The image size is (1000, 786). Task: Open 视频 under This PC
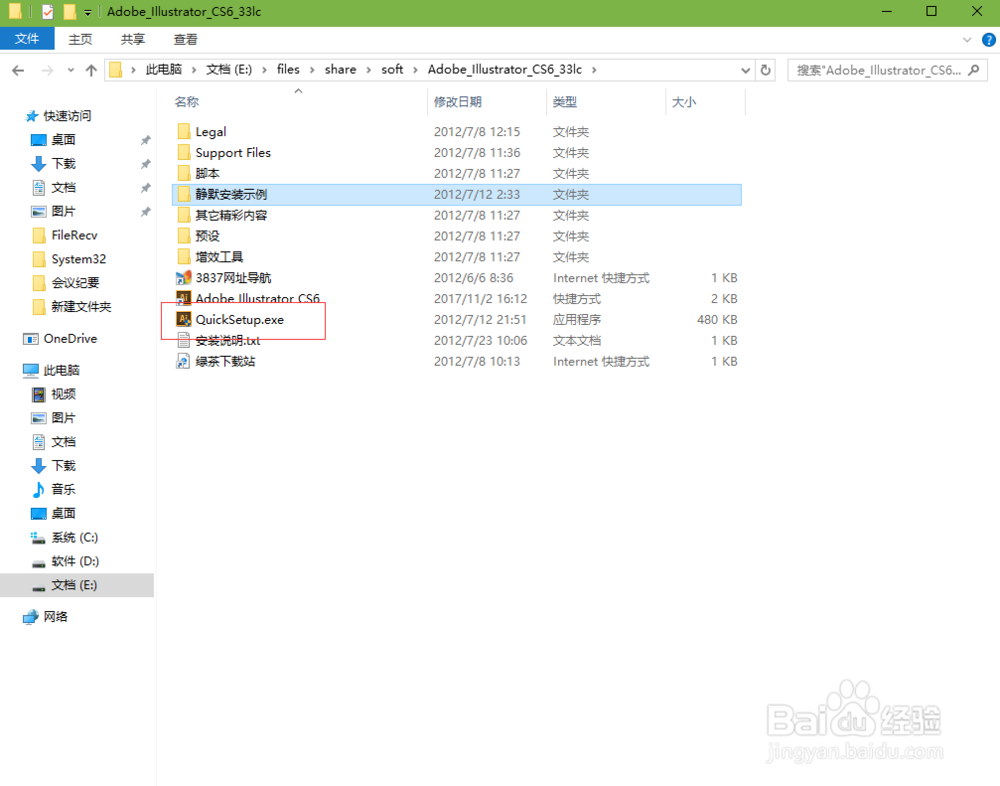point(63,395)
